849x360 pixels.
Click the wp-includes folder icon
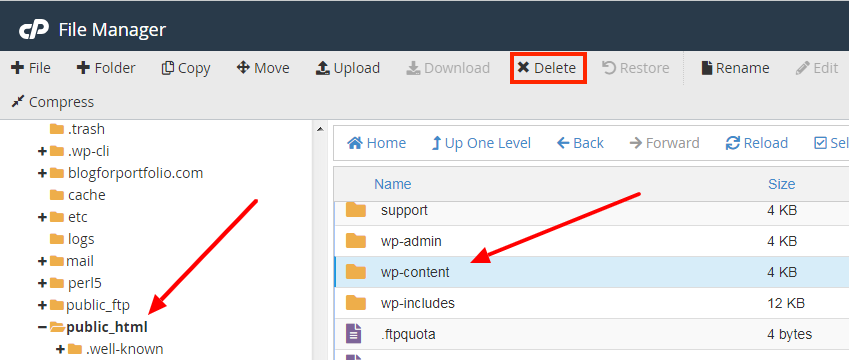[x=356, y=302]
